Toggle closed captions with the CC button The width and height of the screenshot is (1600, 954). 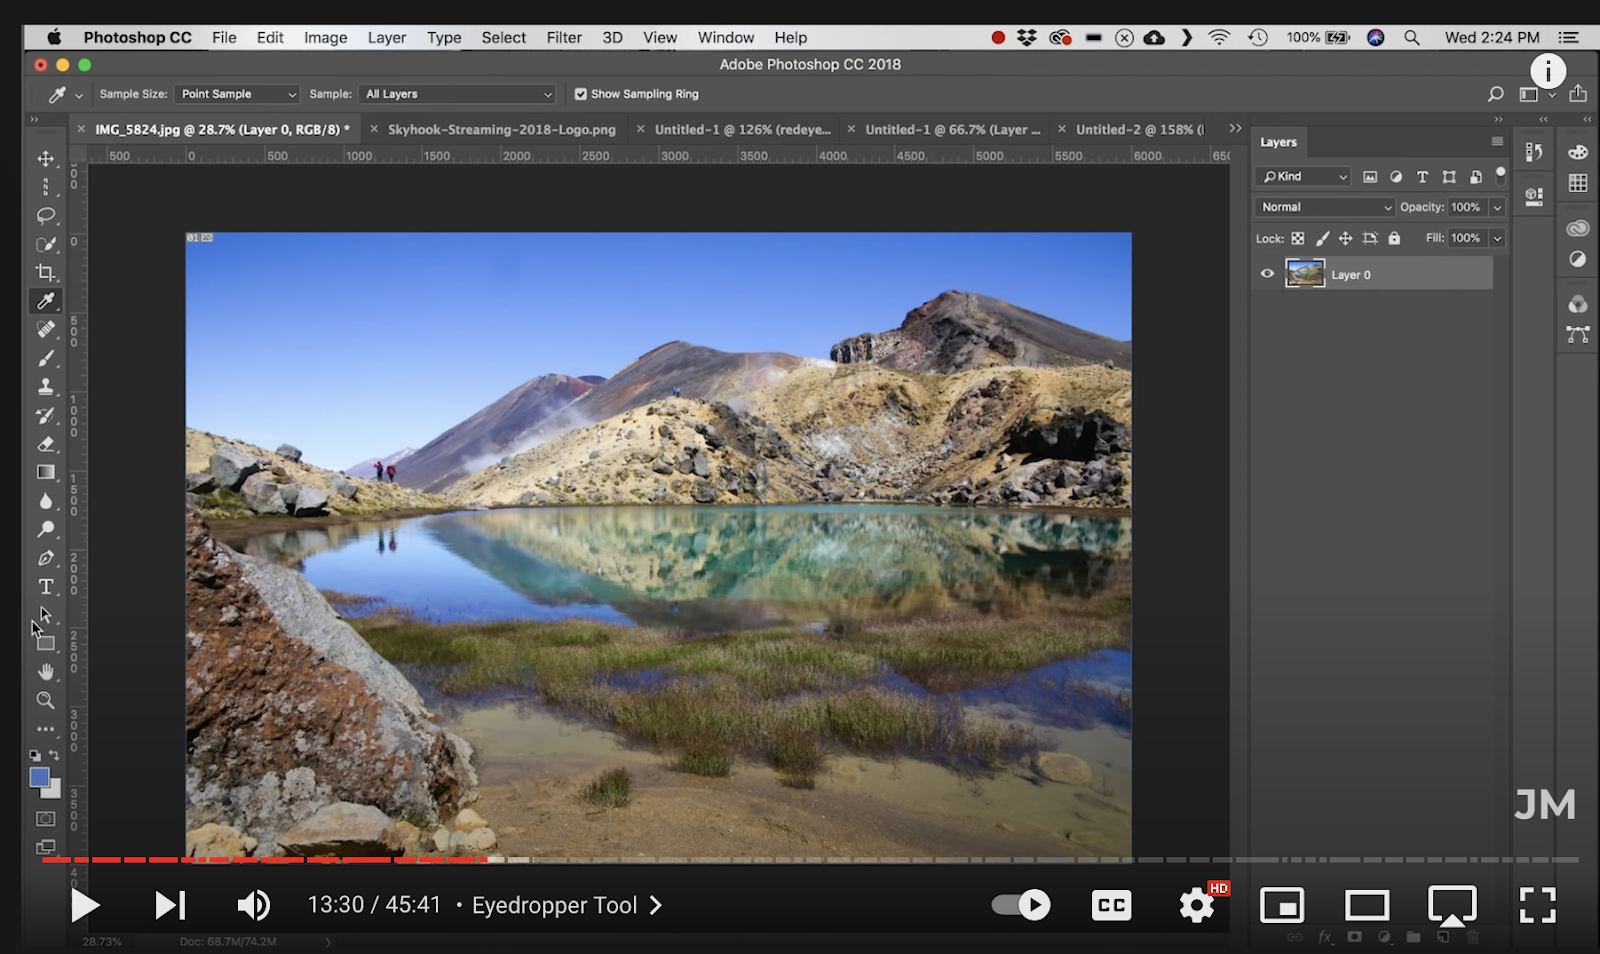[x=1112, y=905]
